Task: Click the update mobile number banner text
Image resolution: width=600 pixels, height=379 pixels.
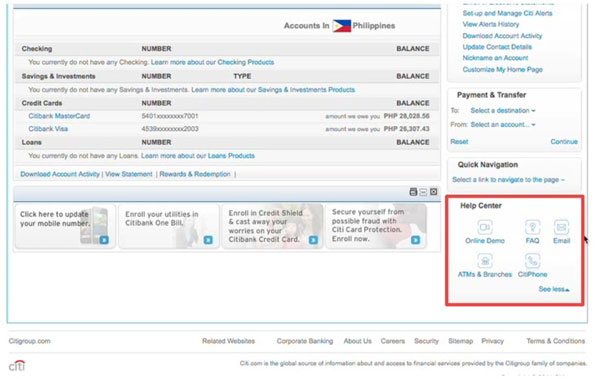Action: point(54,219)
